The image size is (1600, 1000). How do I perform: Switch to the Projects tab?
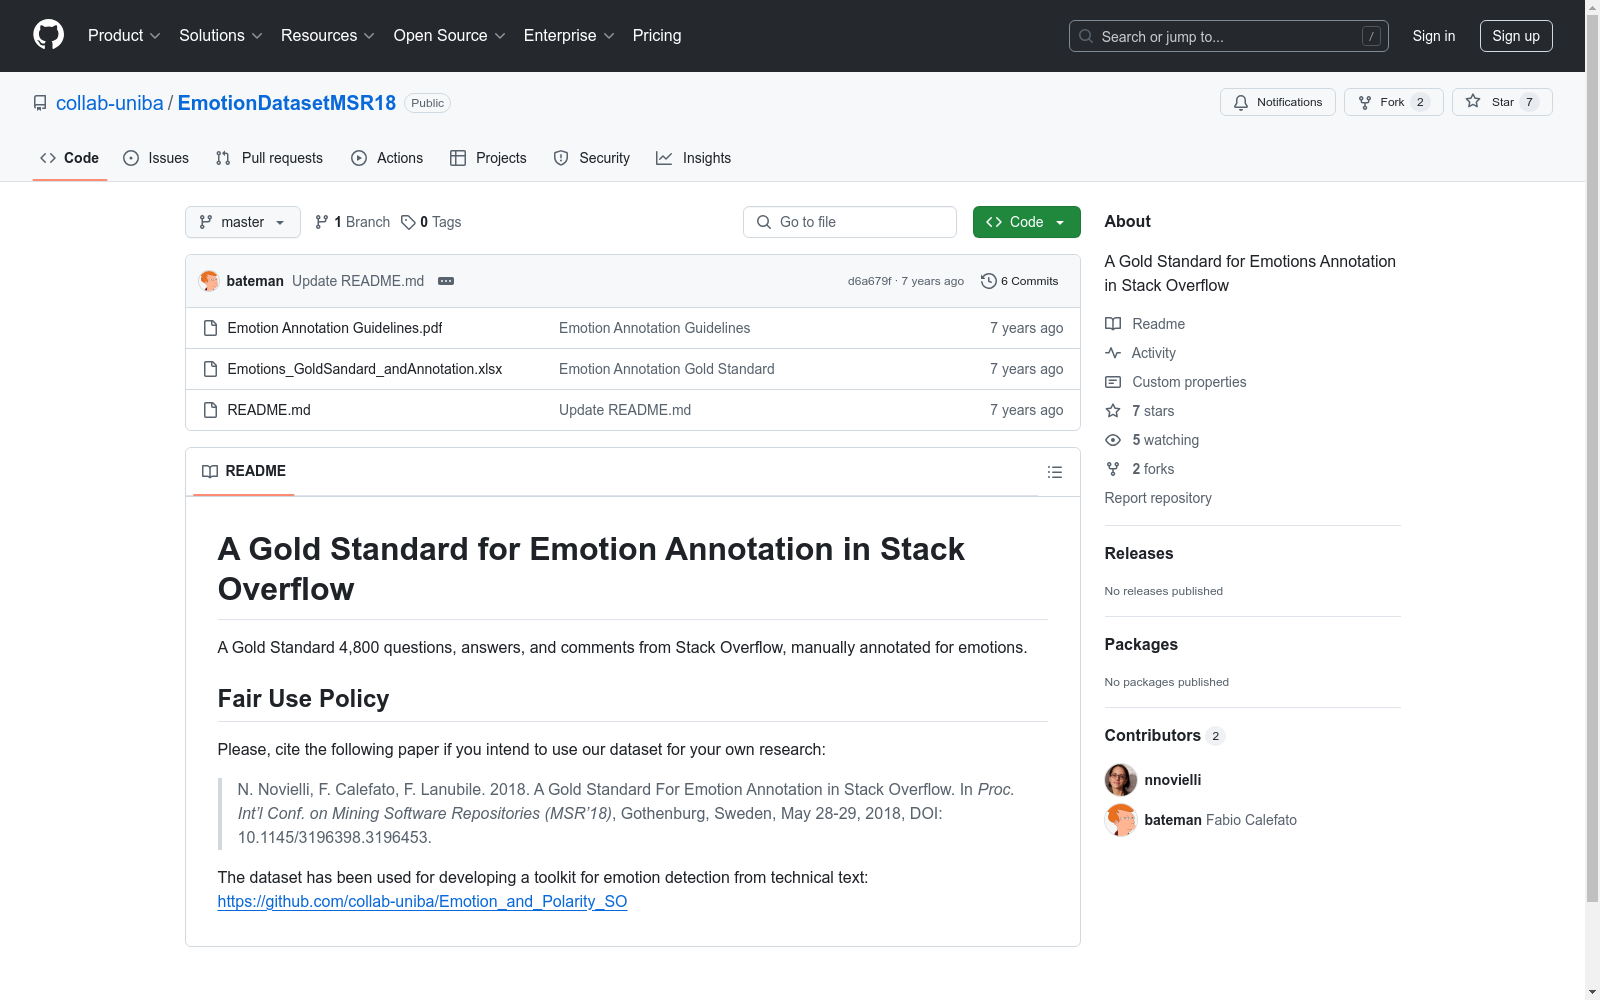pos(488,158)
